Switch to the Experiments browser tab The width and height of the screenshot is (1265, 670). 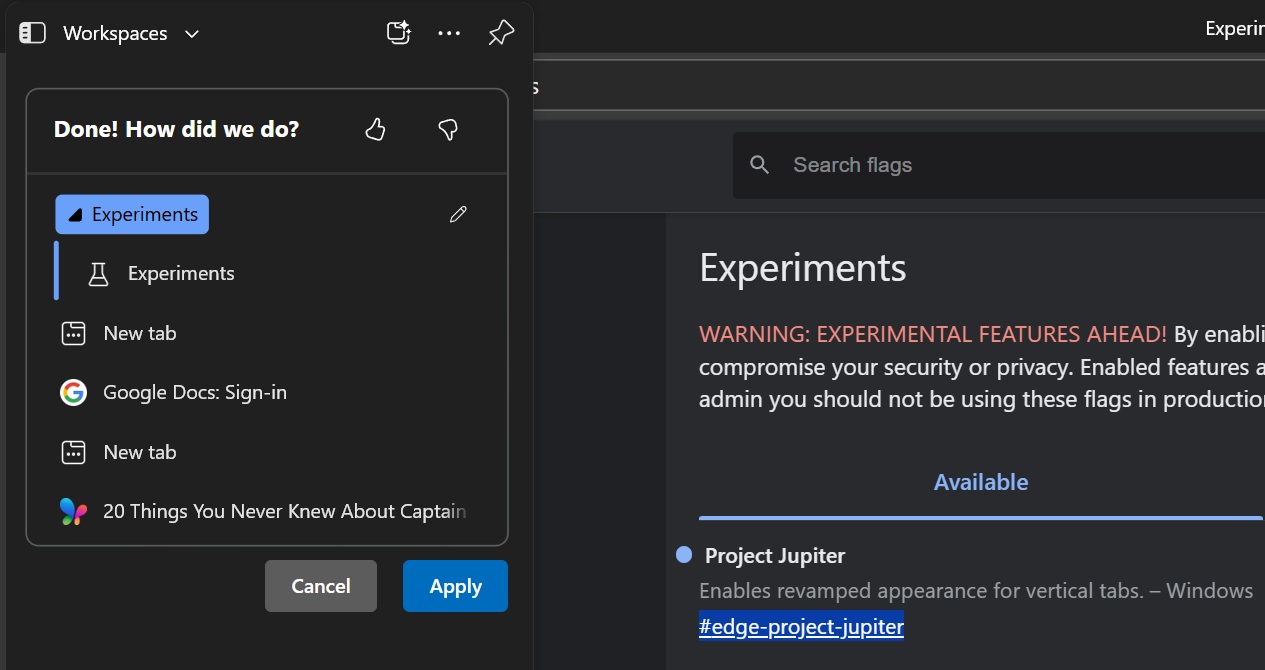coord(1235,28)
